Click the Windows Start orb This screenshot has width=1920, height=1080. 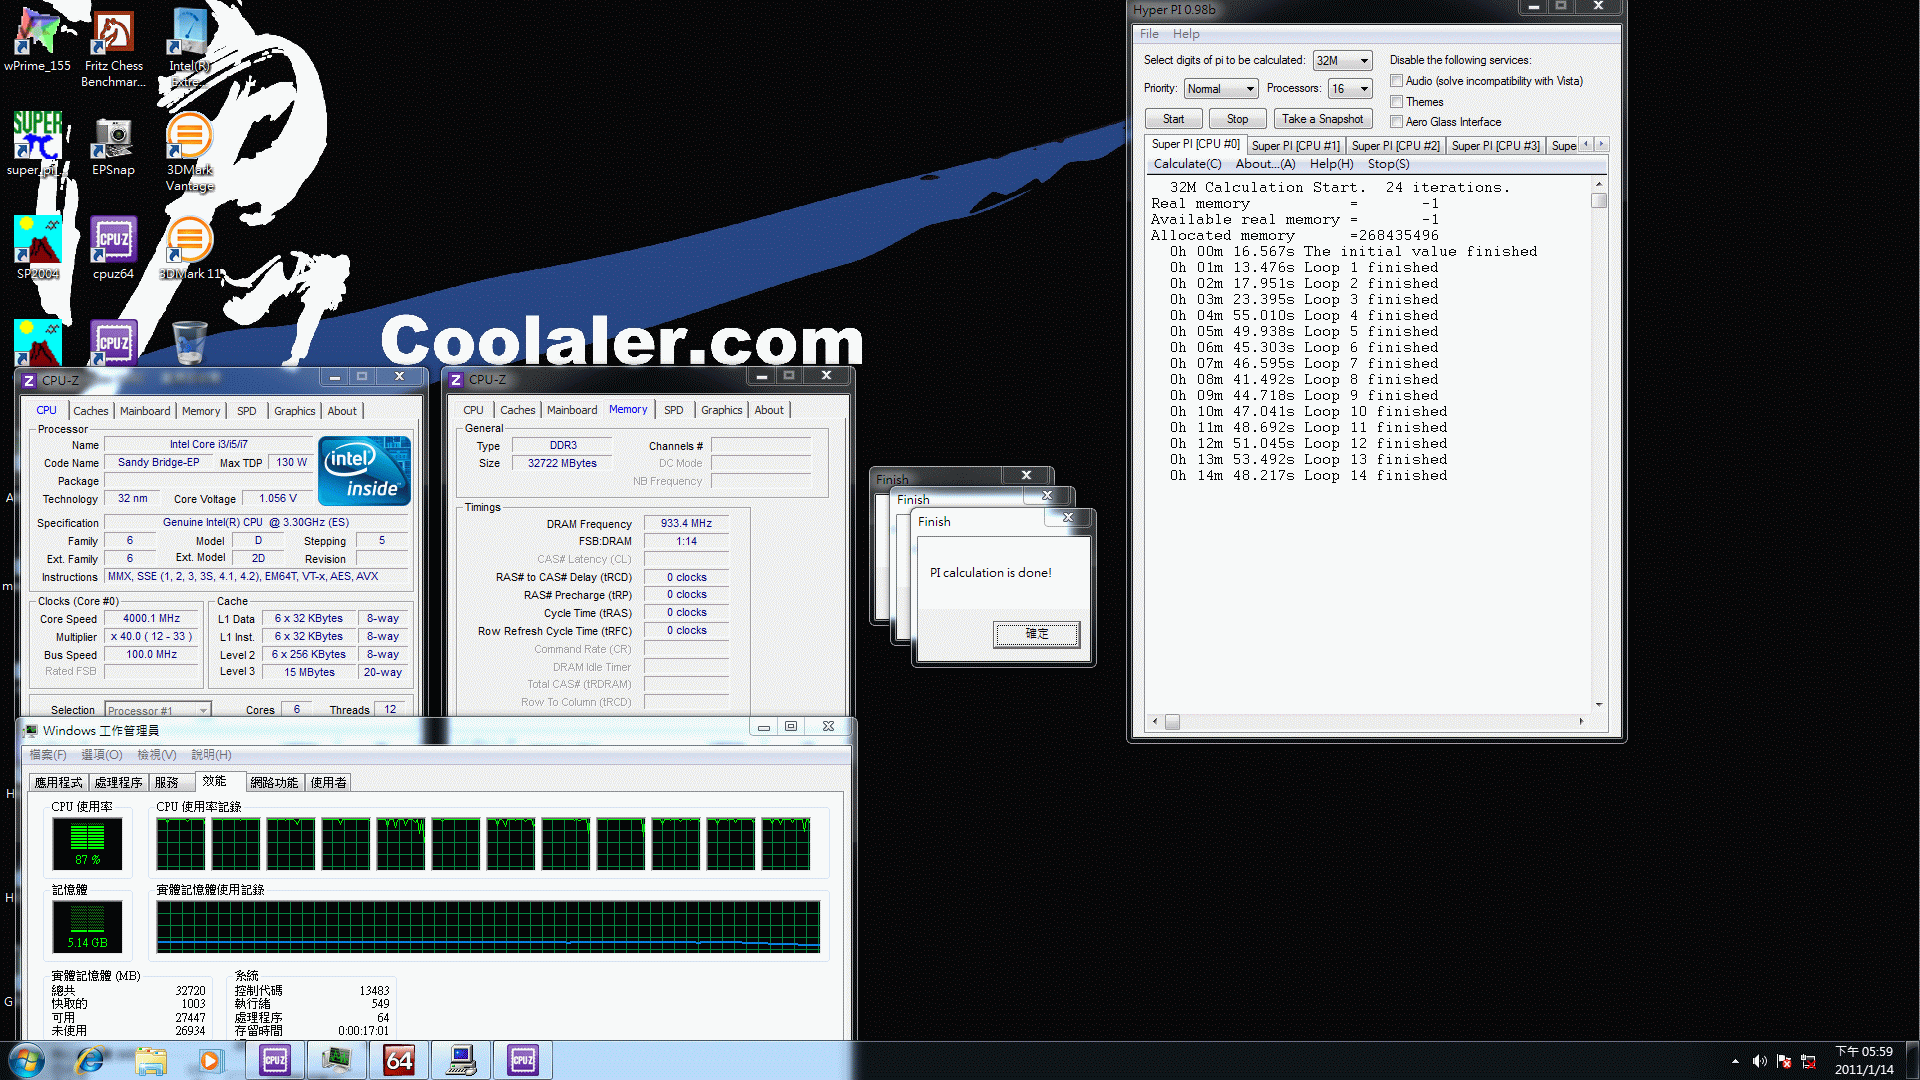27,1060
